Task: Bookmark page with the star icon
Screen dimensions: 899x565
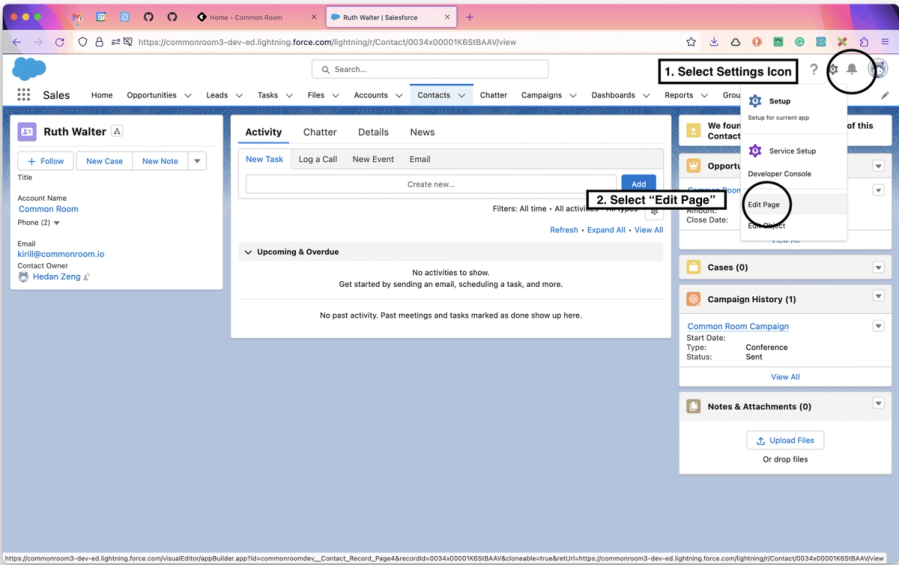Action: [691, 42]
